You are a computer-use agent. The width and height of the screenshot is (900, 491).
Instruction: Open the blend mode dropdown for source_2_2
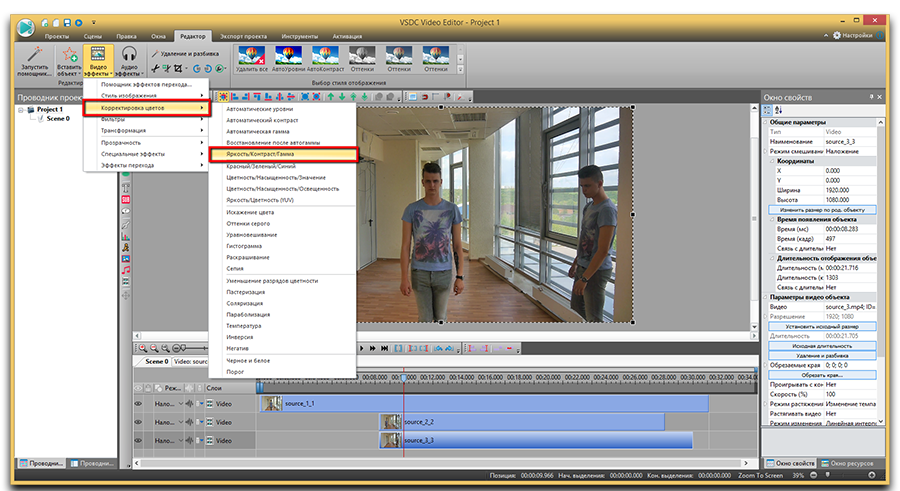[180, 422]
